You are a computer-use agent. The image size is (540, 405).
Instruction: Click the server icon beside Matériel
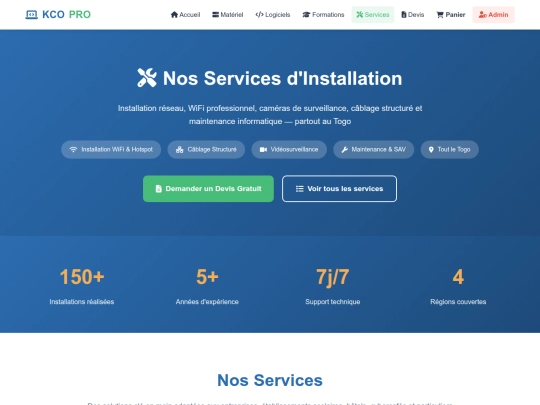tap(216, 14)
